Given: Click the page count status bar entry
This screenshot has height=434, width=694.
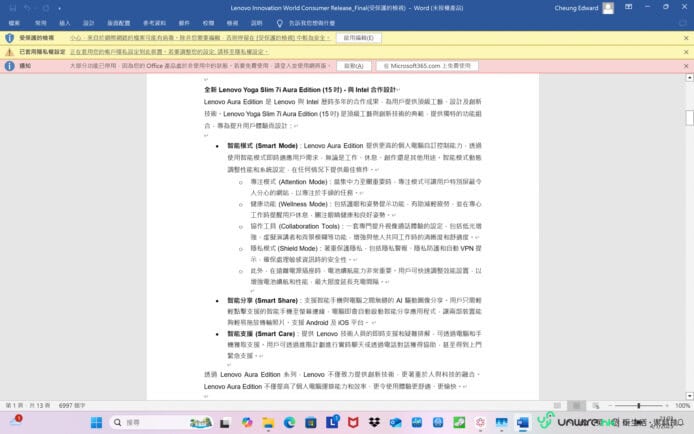Looking at the screenshot, I should coord(27,405).
